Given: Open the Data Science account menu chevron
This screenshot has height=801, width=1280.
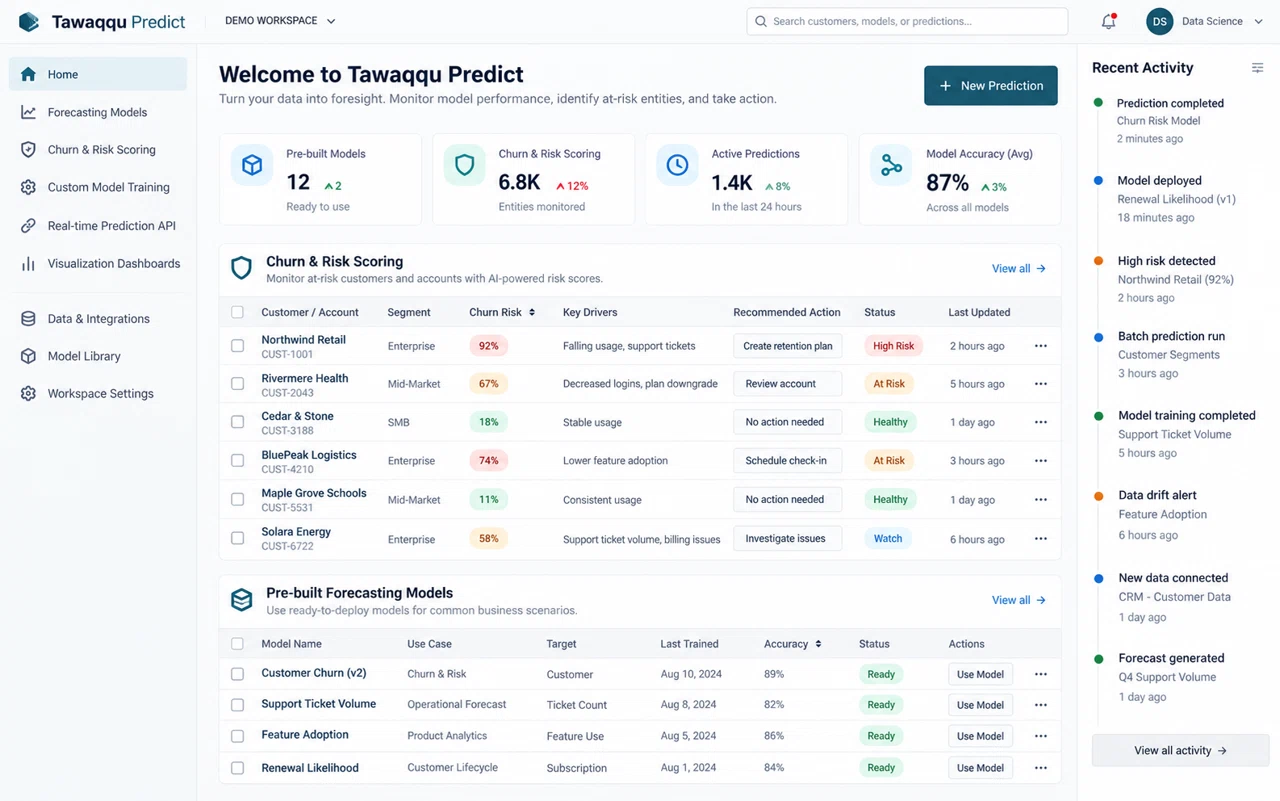Looking at the screenshot, I should tap(1258, 21).
